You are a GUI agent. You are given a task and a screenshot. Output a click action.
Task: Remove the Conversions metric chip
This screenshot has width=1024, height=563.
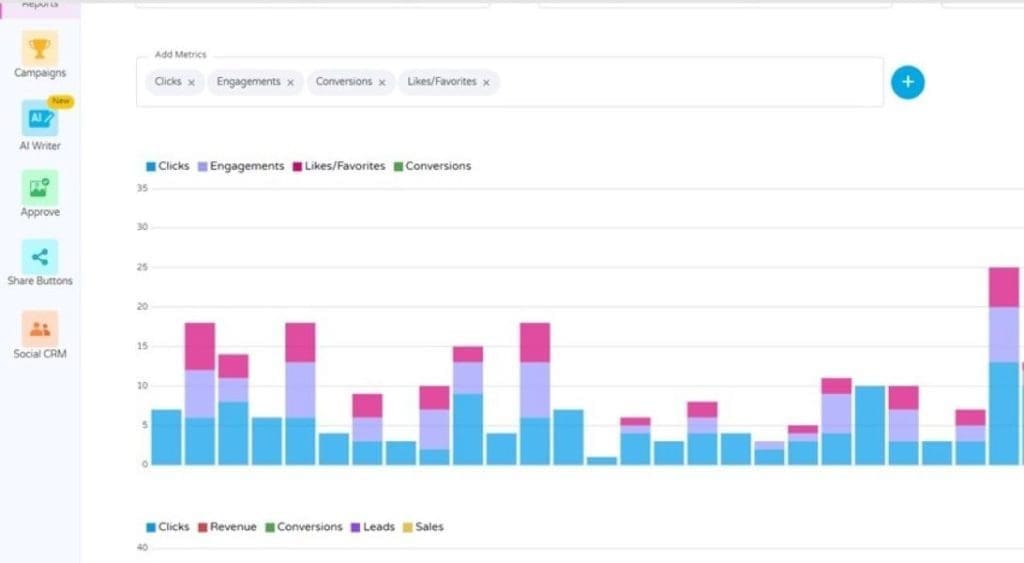pos(381,83)
